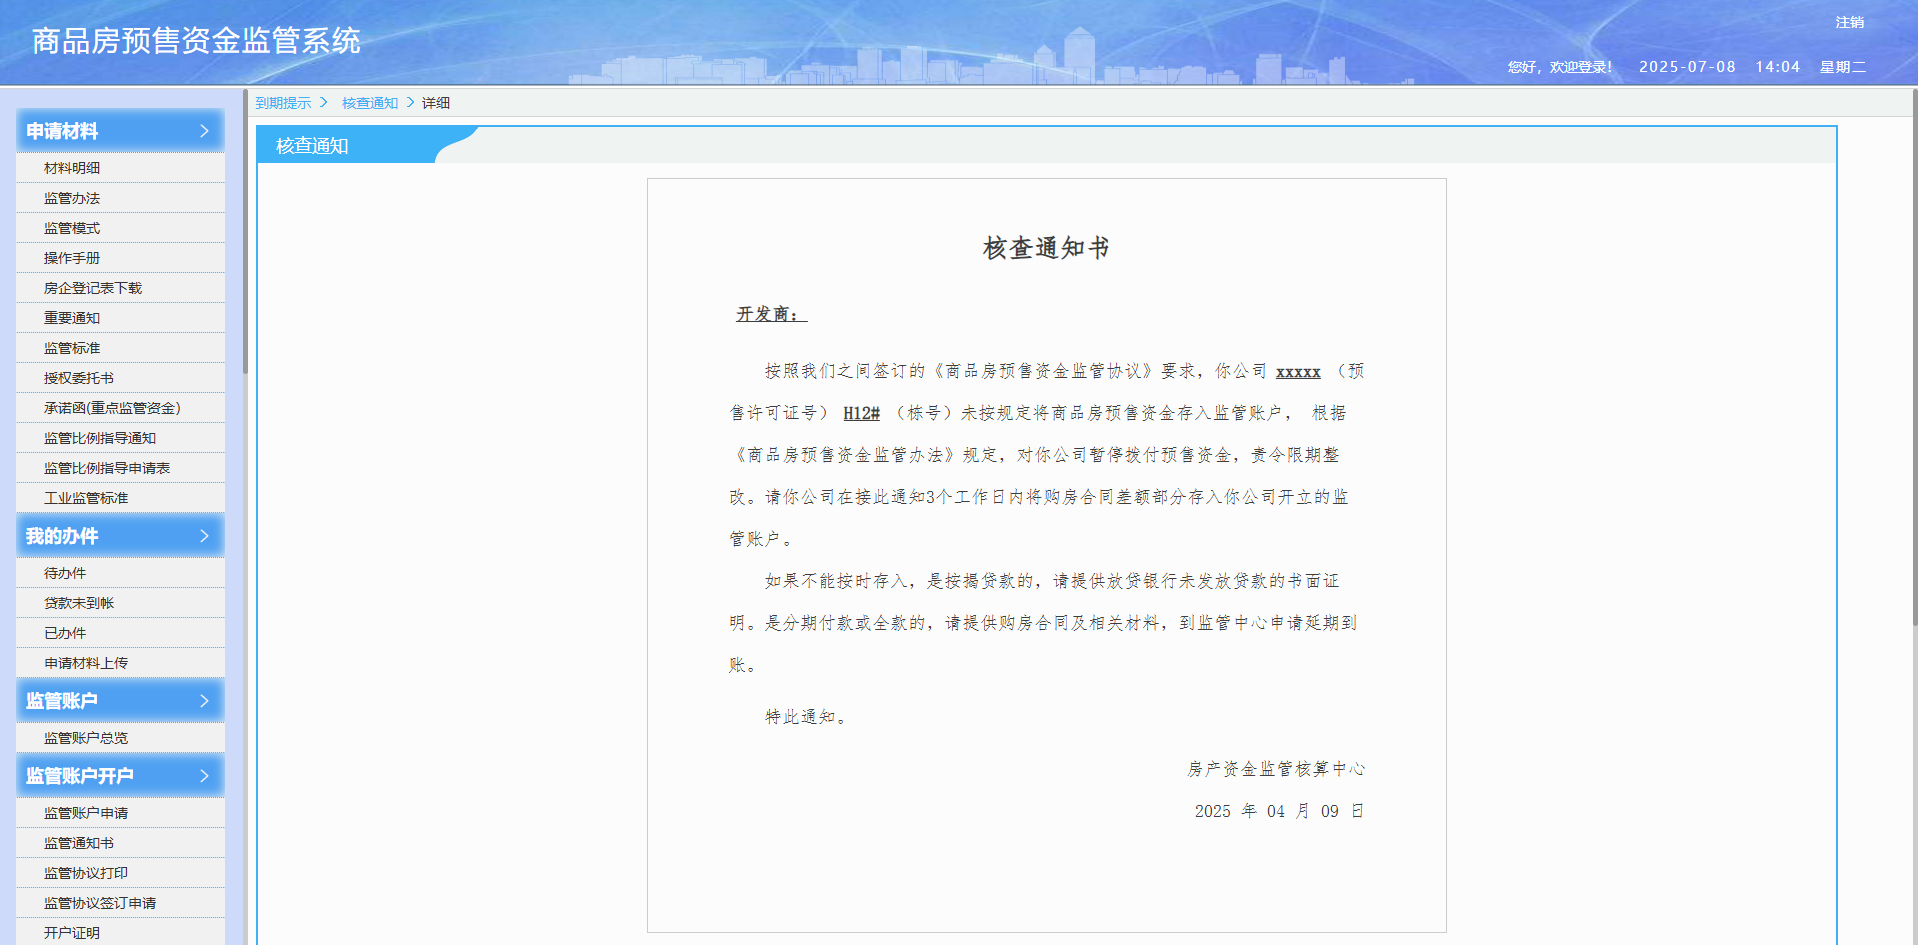The height and width of the screenshot is (945, 1918).
Task: Select 监管模式 in sidebar
Action: [72, 228]
